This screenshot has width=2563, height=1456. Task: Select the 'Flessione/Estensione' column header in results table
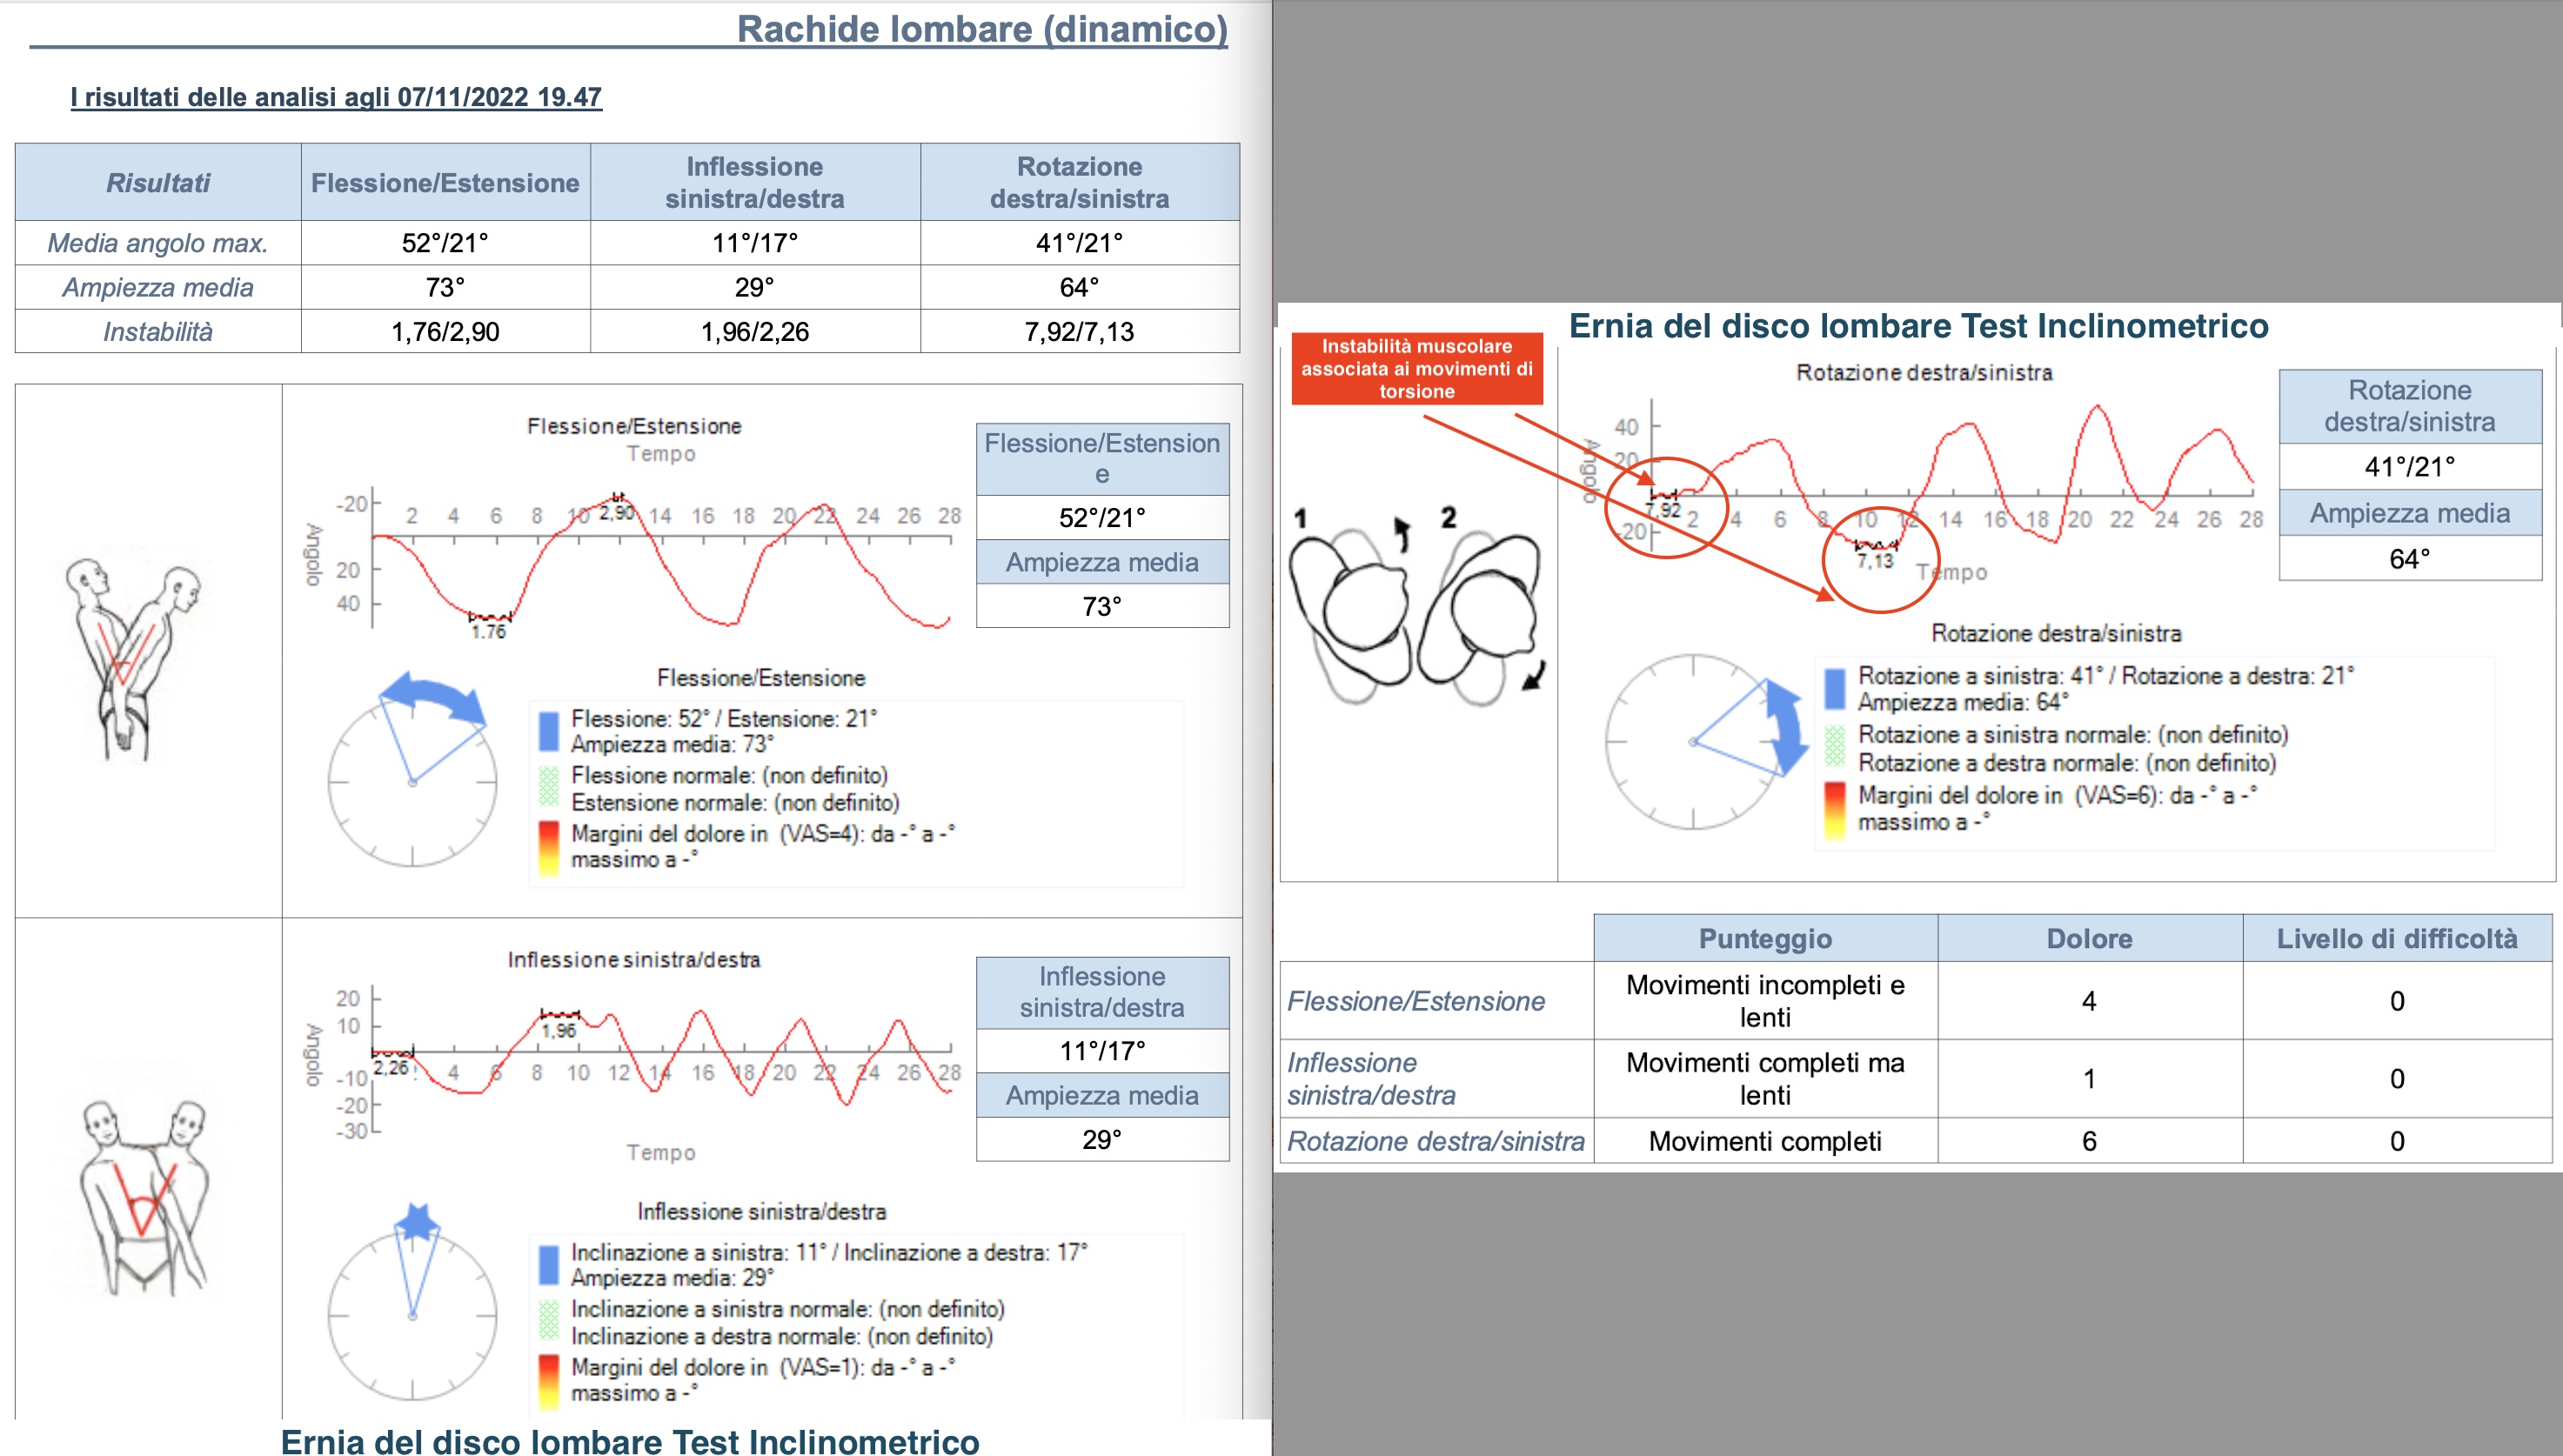tap(445, 182)
